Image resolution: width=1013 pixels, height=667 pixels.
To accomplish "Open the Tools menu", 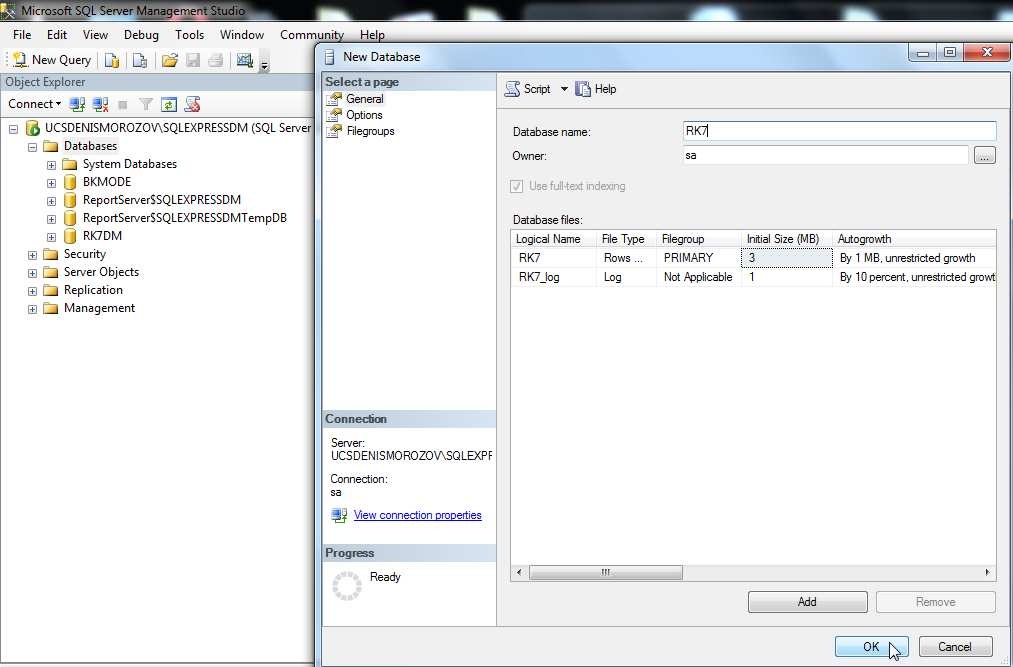I will (x=189, y=35).
